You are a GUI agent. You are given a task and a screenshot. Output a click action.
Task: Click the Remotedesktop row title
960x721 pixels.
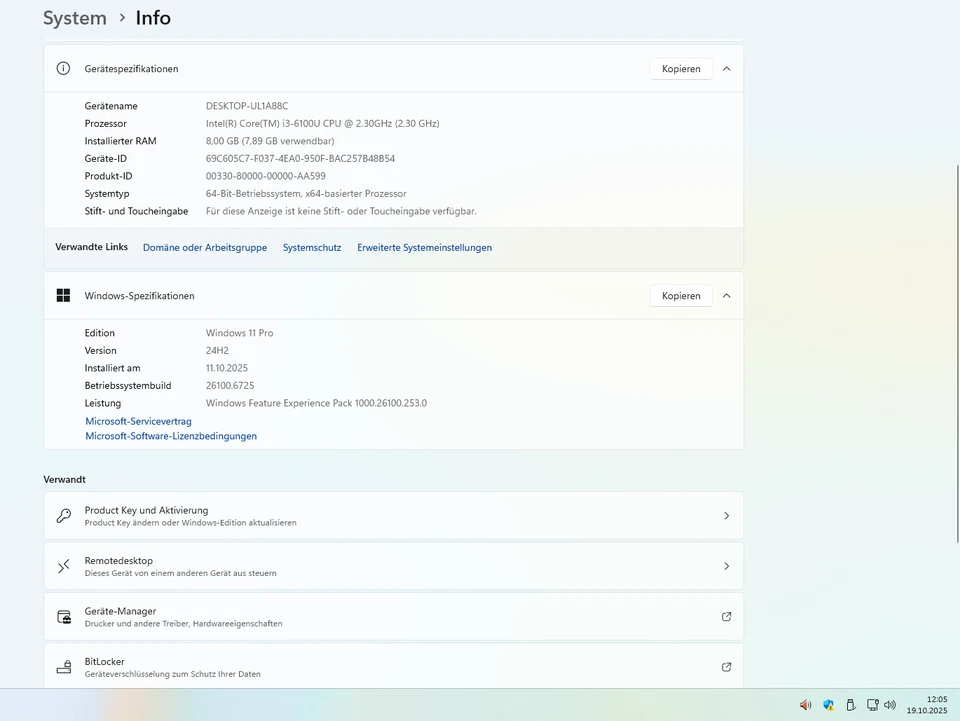[x=119, y=560]
